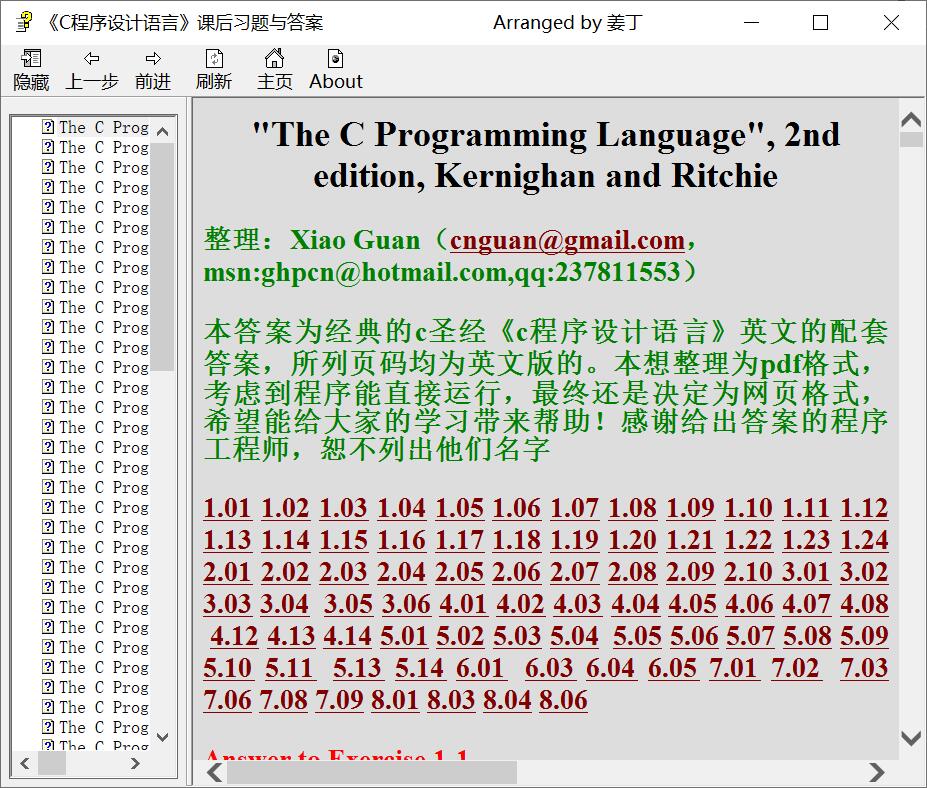Click the content pane's left scroll arrow

215,773
